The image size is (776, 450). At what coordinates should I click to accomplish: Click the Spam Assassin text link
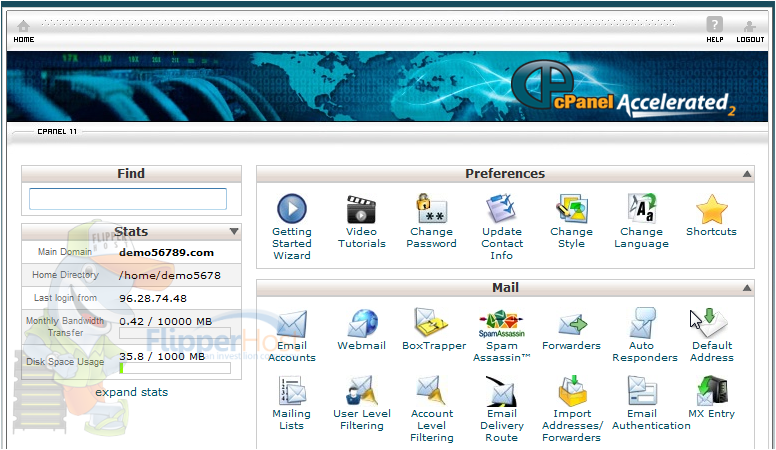click(501, 351)
